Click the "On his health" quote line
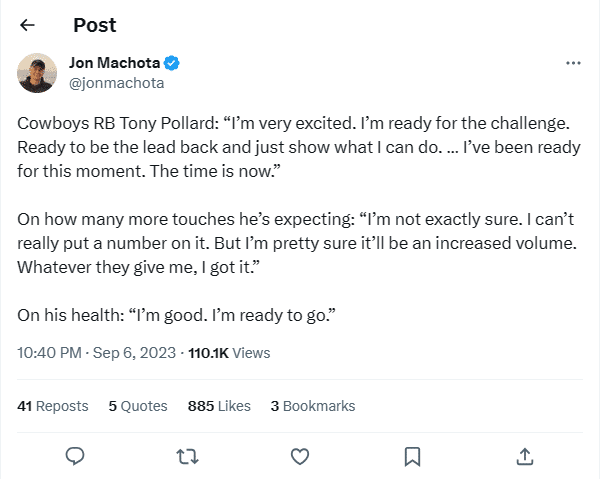Screen dimensions: 601x479 coord(176,315)
